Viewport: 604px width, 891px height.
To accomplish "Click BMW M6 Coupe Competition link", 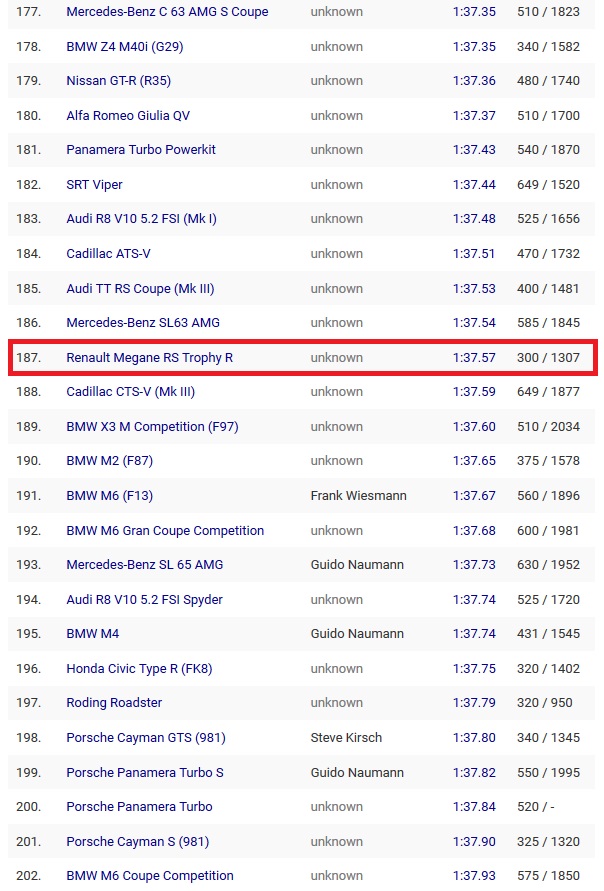I will click(149, 876).
